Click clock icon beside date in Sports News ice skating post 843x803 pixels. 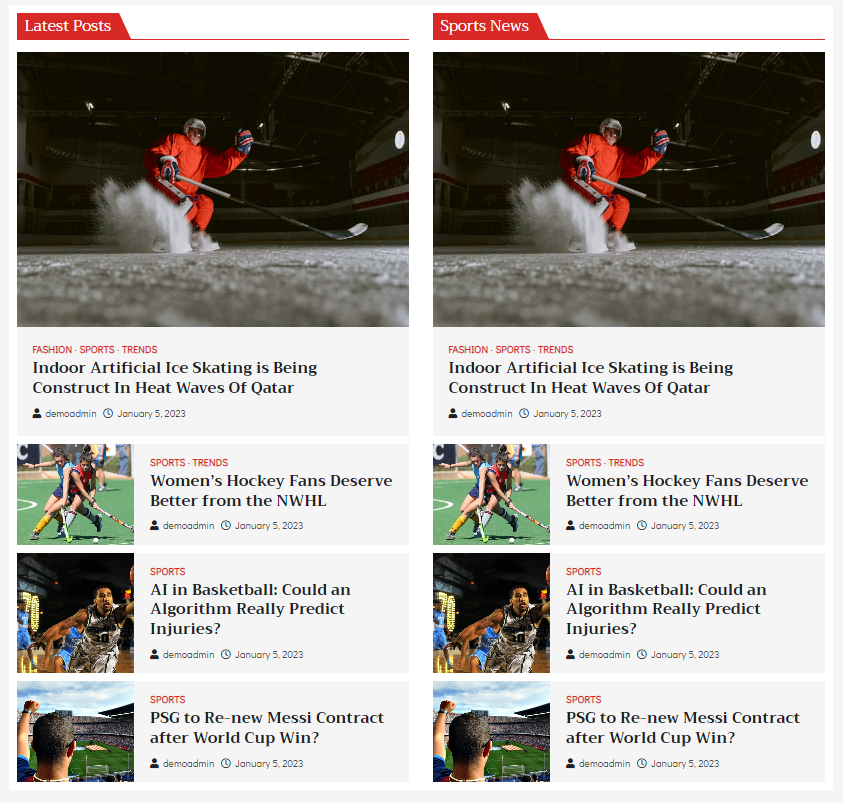[524, 413]
